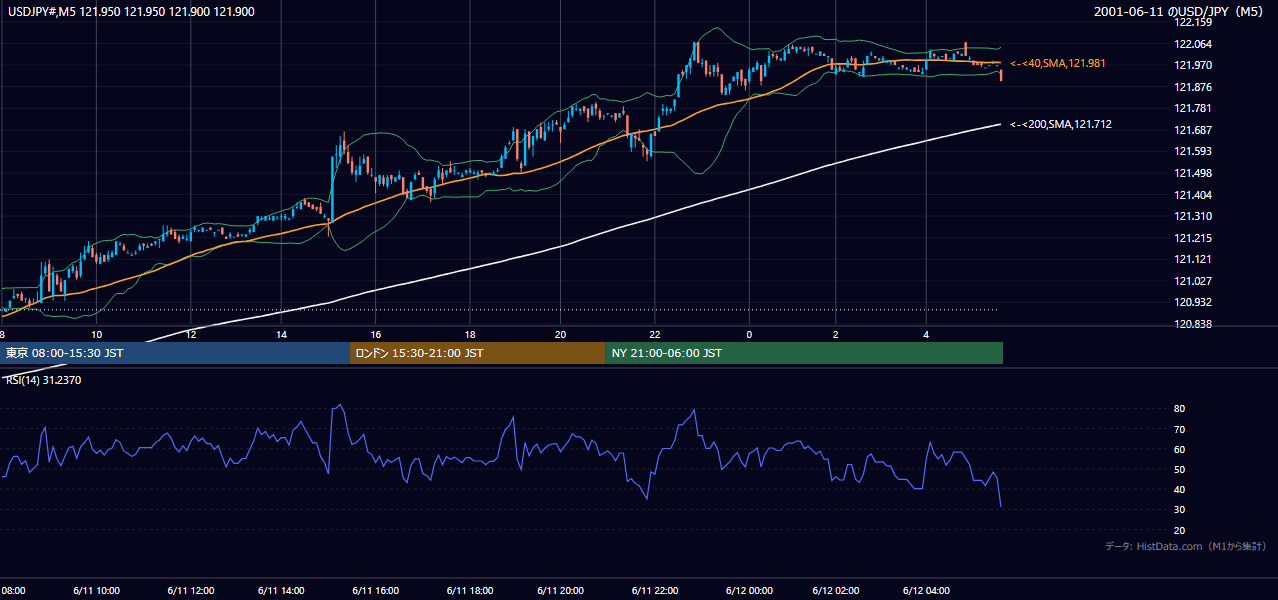Click the 6/11 10:00 time label

(95, 590)
